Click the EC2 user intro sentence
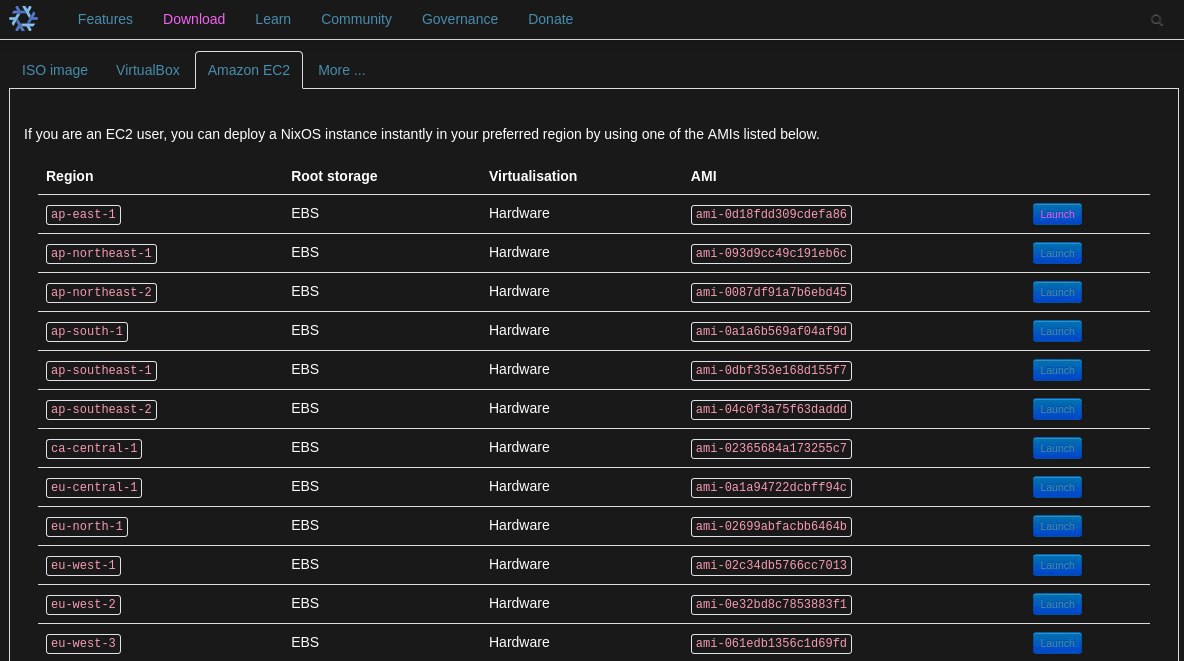The height and width of the screenshot is (661, 1184). click(421, 134)
